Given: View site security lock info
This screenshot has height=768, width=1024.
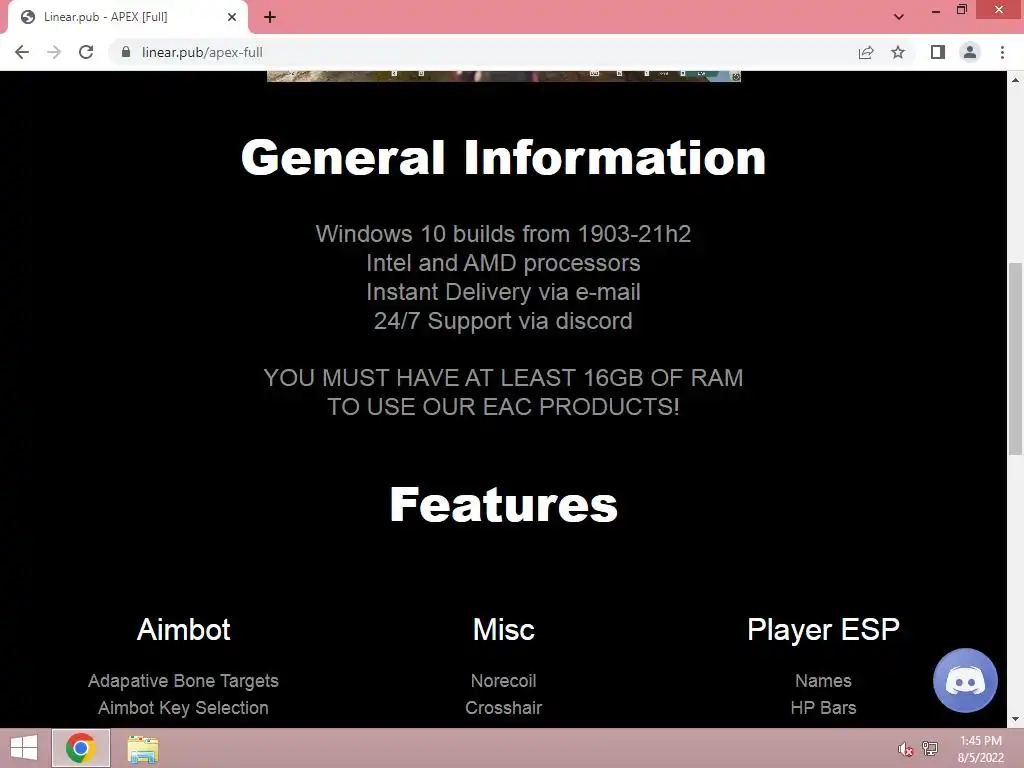Looking at the screenshot, I should coord(126,52).
